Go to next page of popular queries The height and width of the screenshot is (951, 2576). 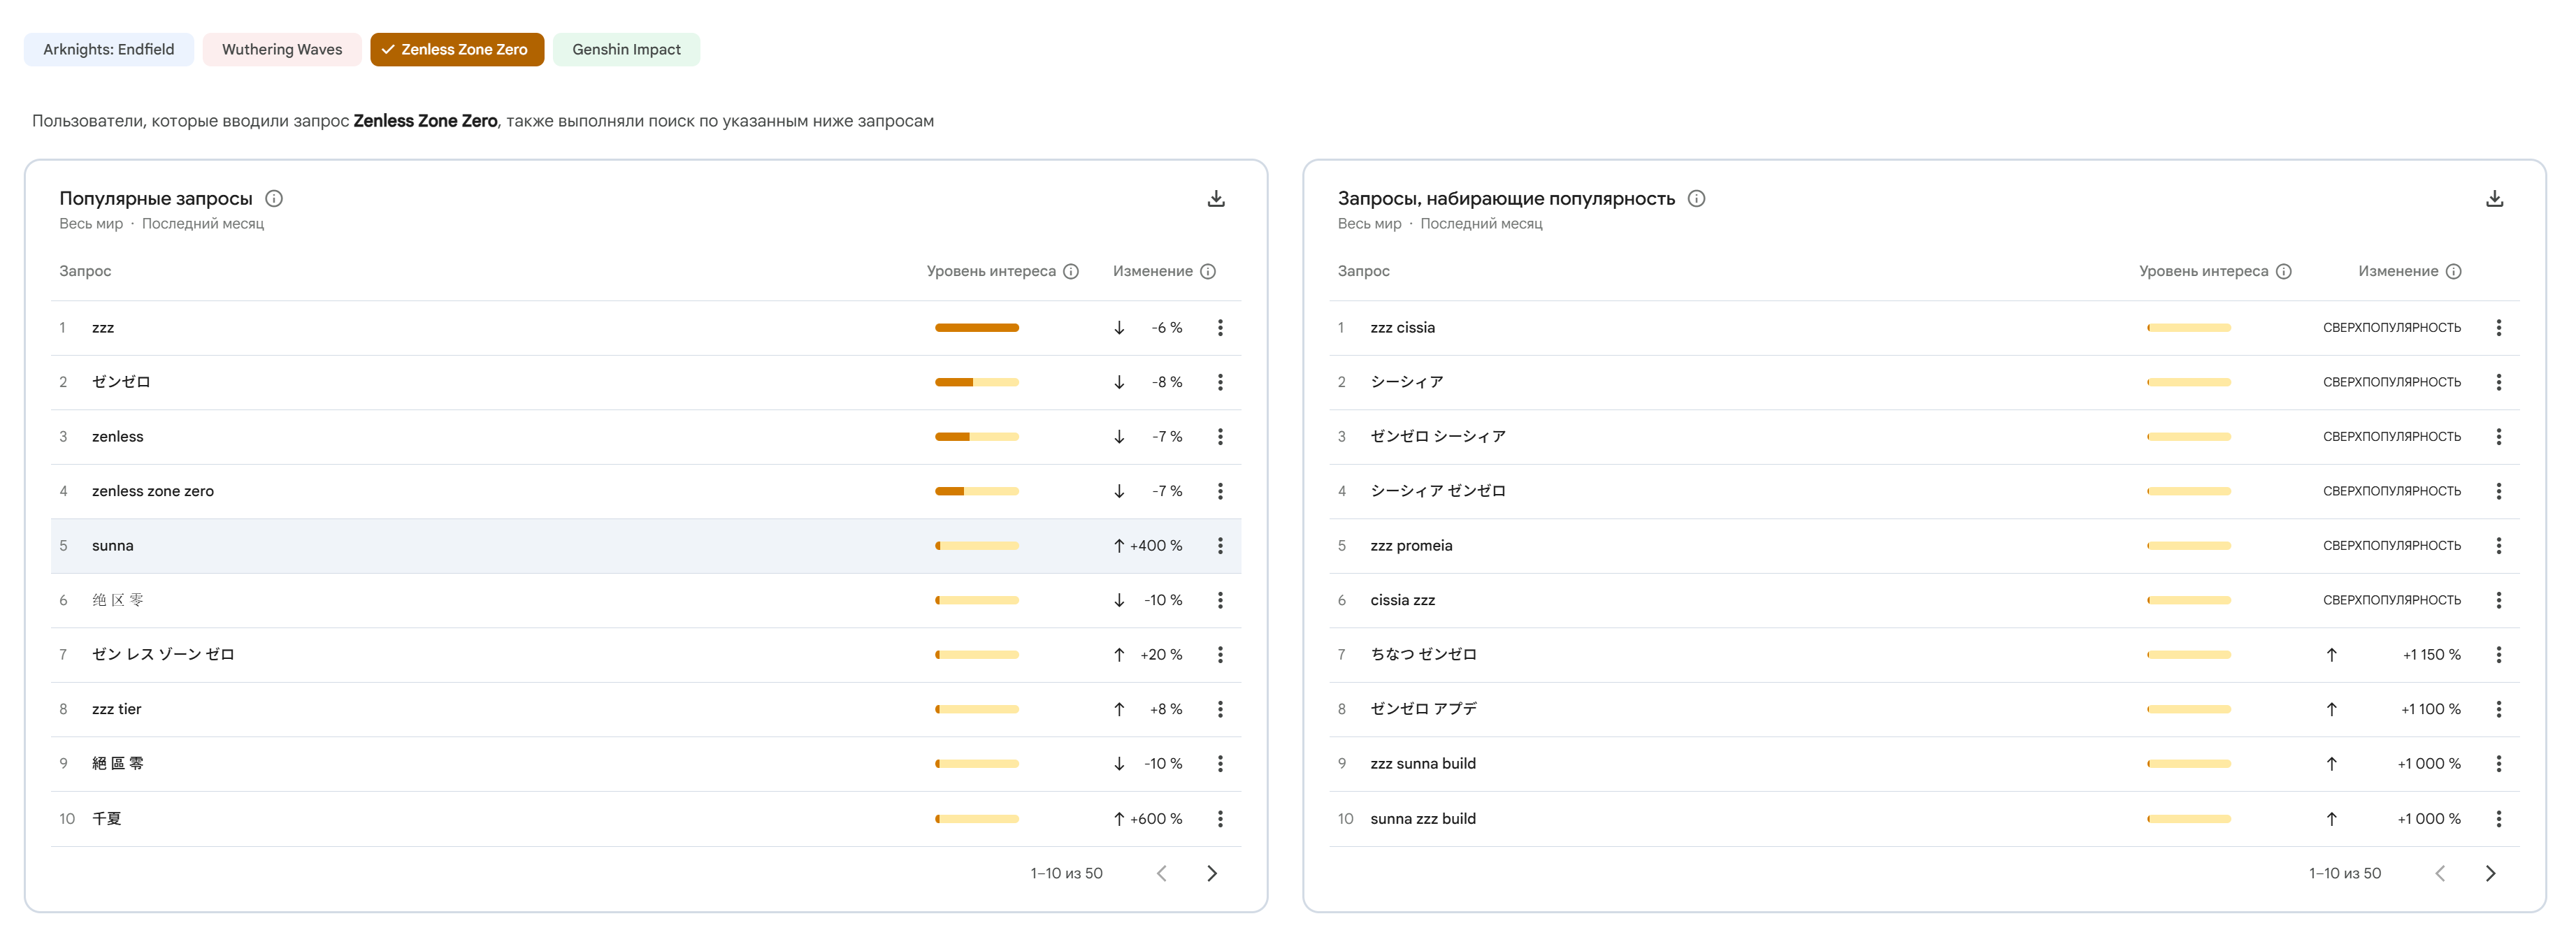(x=1211, y=873)
